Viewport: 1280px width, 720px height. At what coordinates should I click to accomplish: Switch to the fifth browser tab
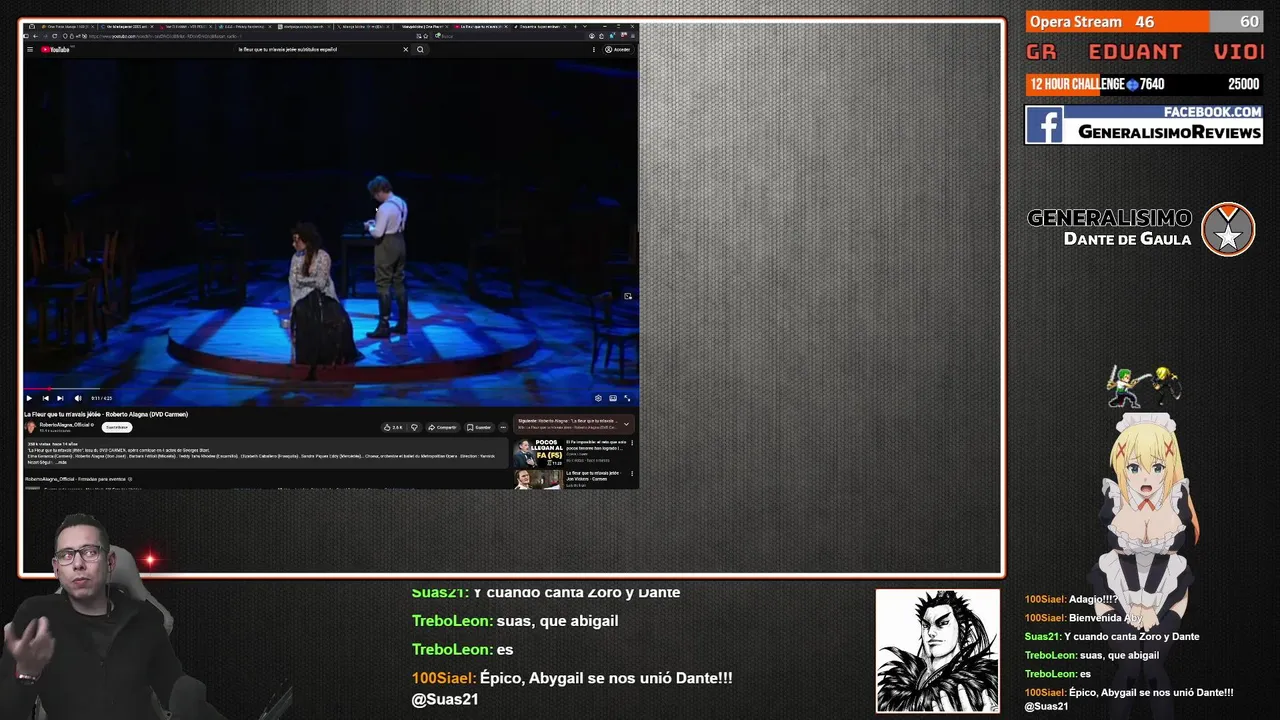tap(305, 27)
